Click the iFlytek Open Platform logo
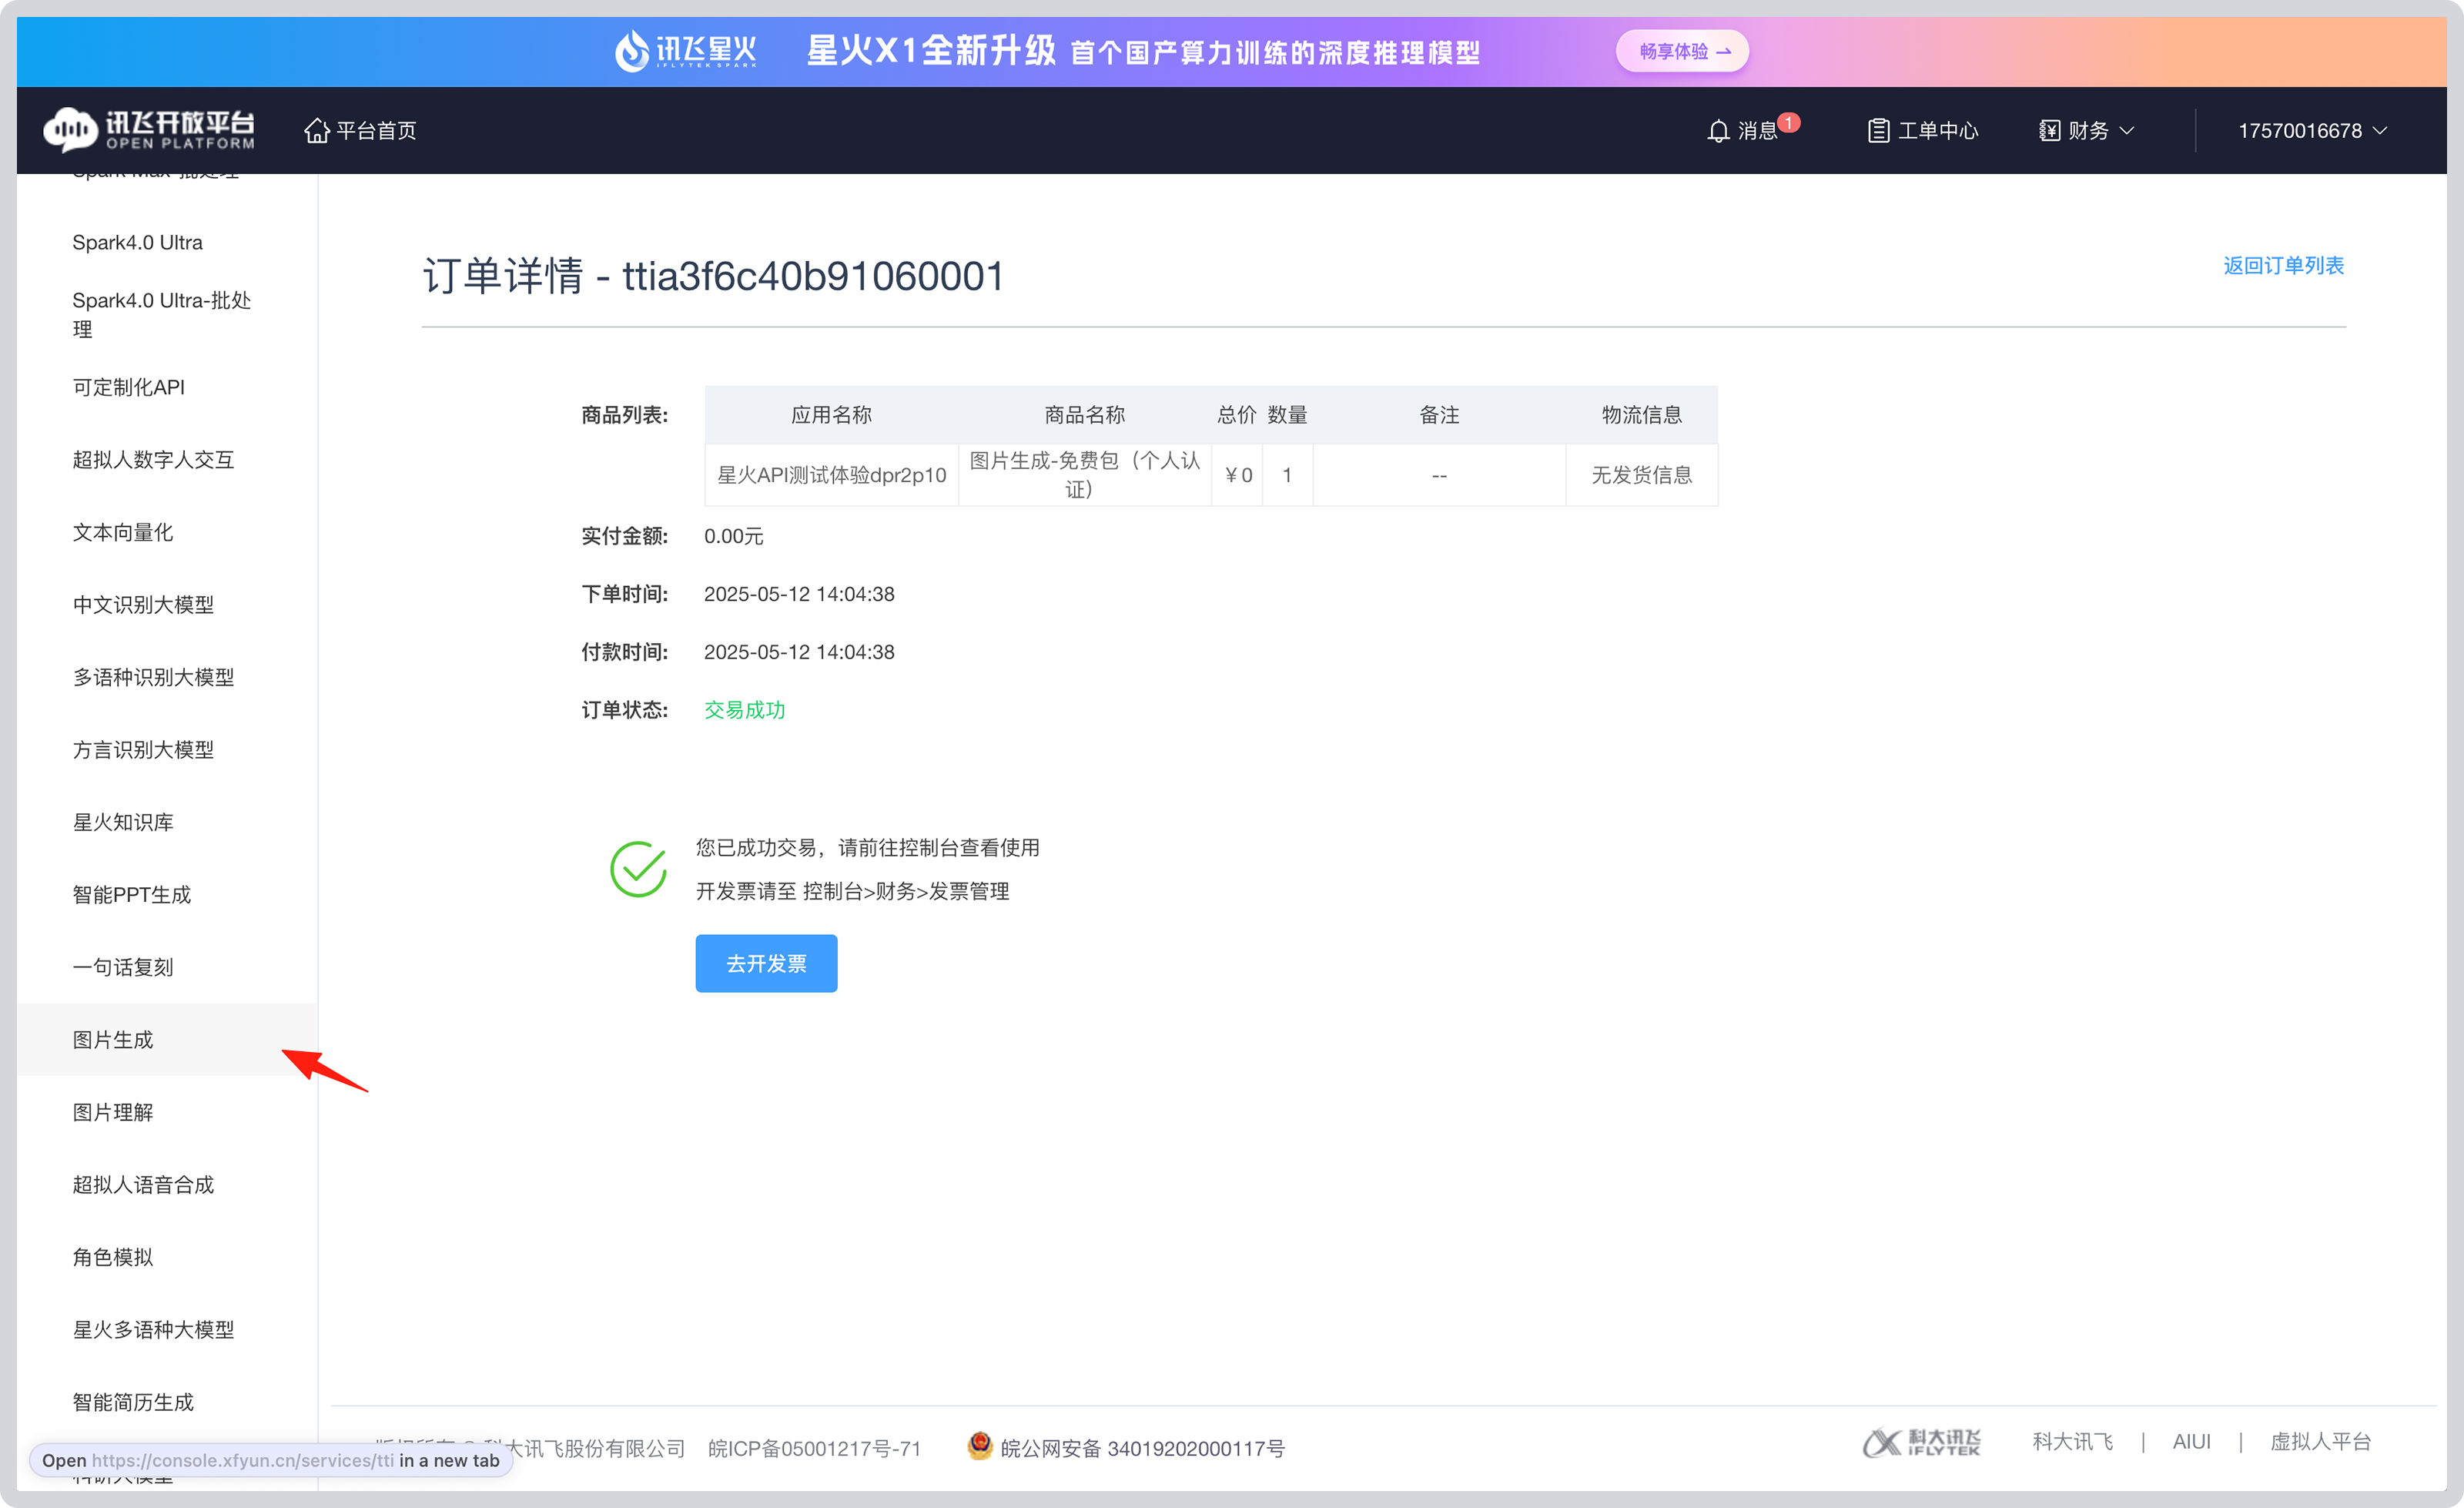The height and width of the screenshot is (1508, 2464). click(x=149, y=130)
